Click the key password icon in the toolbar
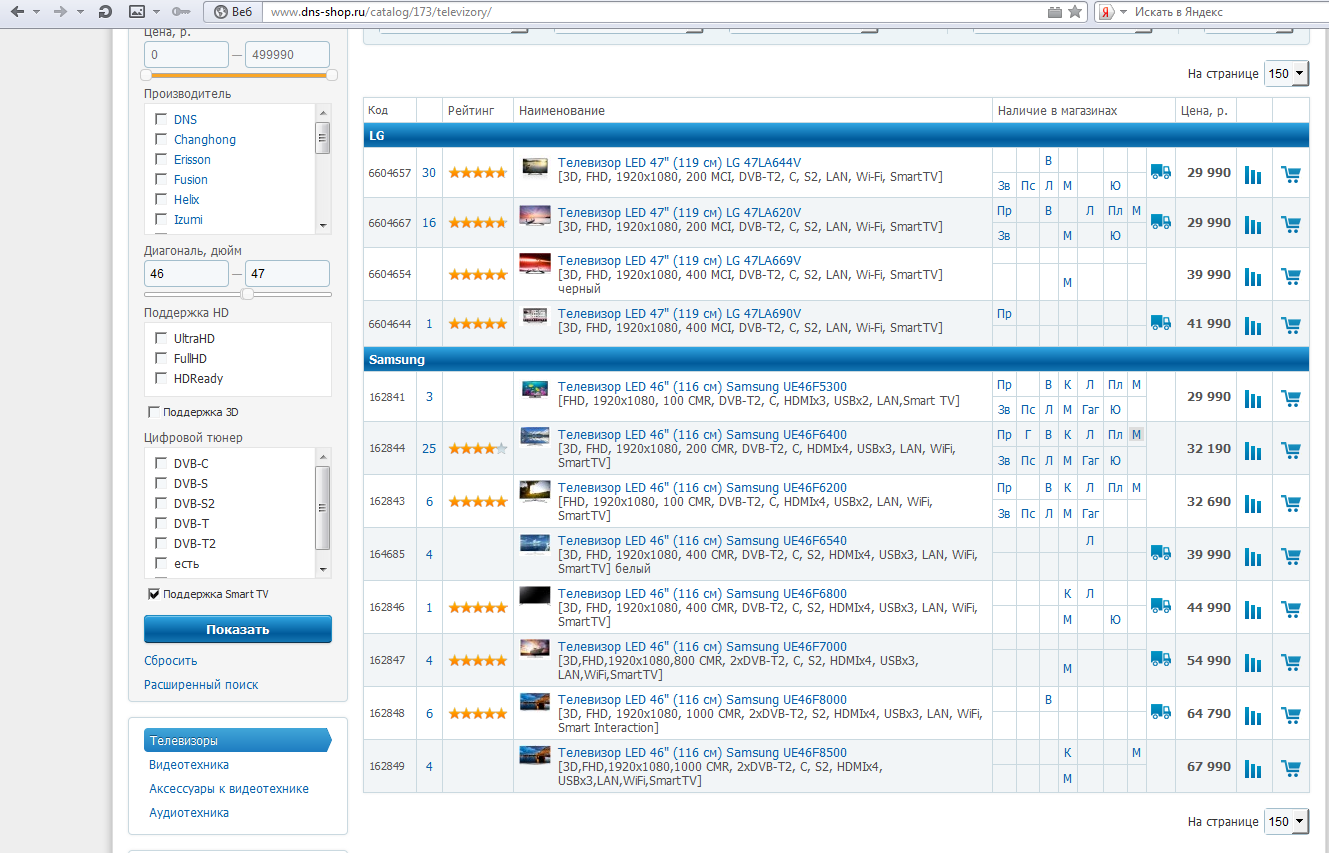The image size is (1329, 853). pos(181,12)
